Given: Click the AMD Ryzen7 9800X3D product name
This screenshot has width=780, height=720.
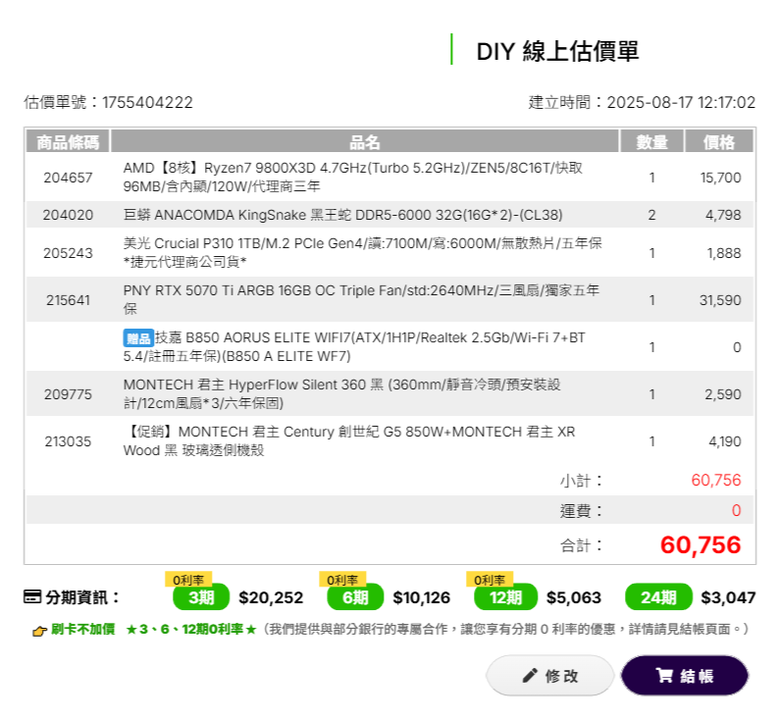Looking at the screenshot, I should 353,177.
